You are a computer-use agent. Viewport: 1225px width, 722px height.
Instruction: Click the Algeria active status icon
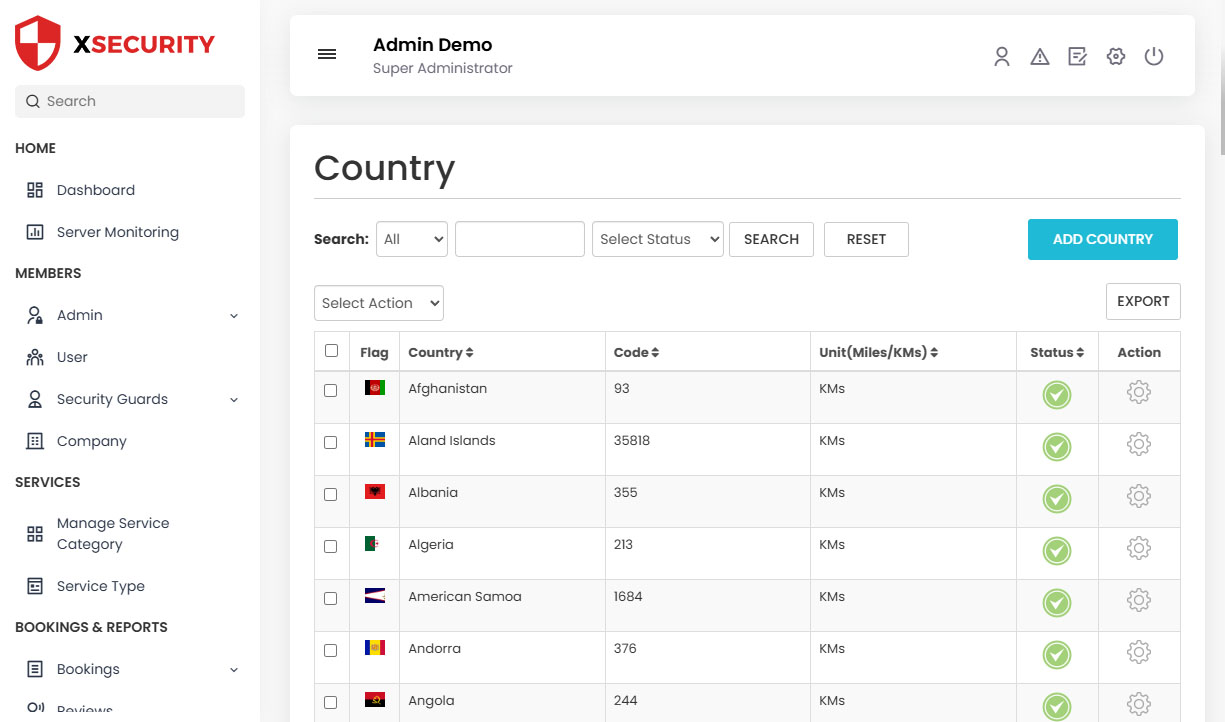pos(1057,551)
